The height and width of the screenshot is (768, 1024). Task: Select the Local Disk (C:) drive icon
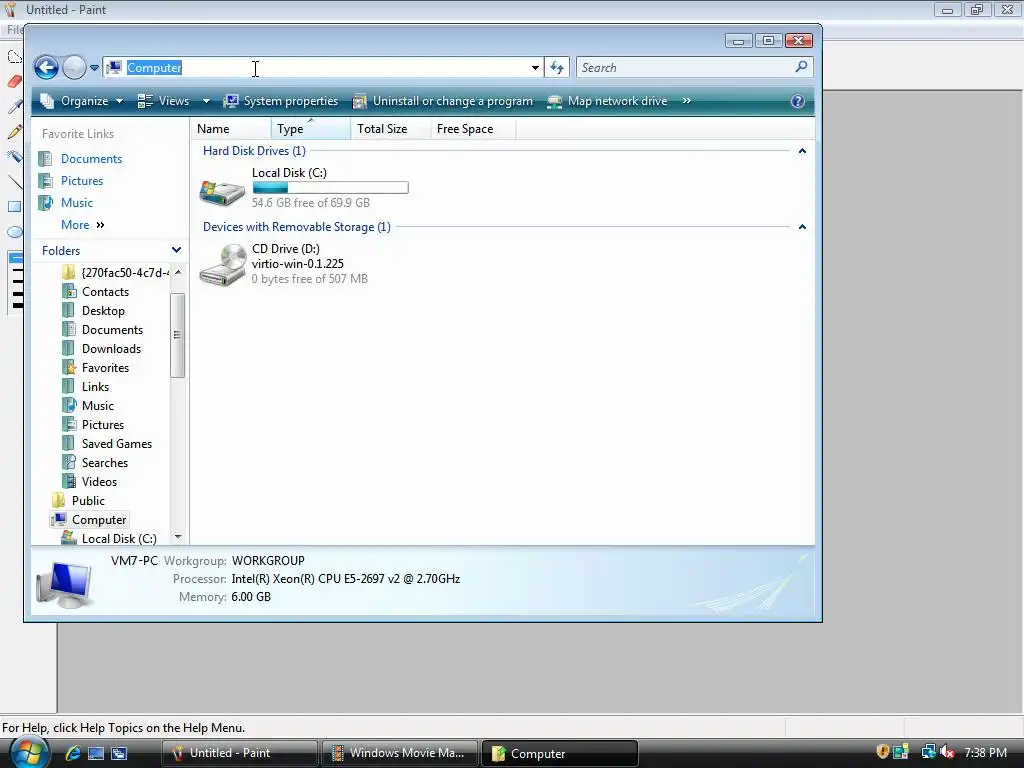tap(222, 191)
